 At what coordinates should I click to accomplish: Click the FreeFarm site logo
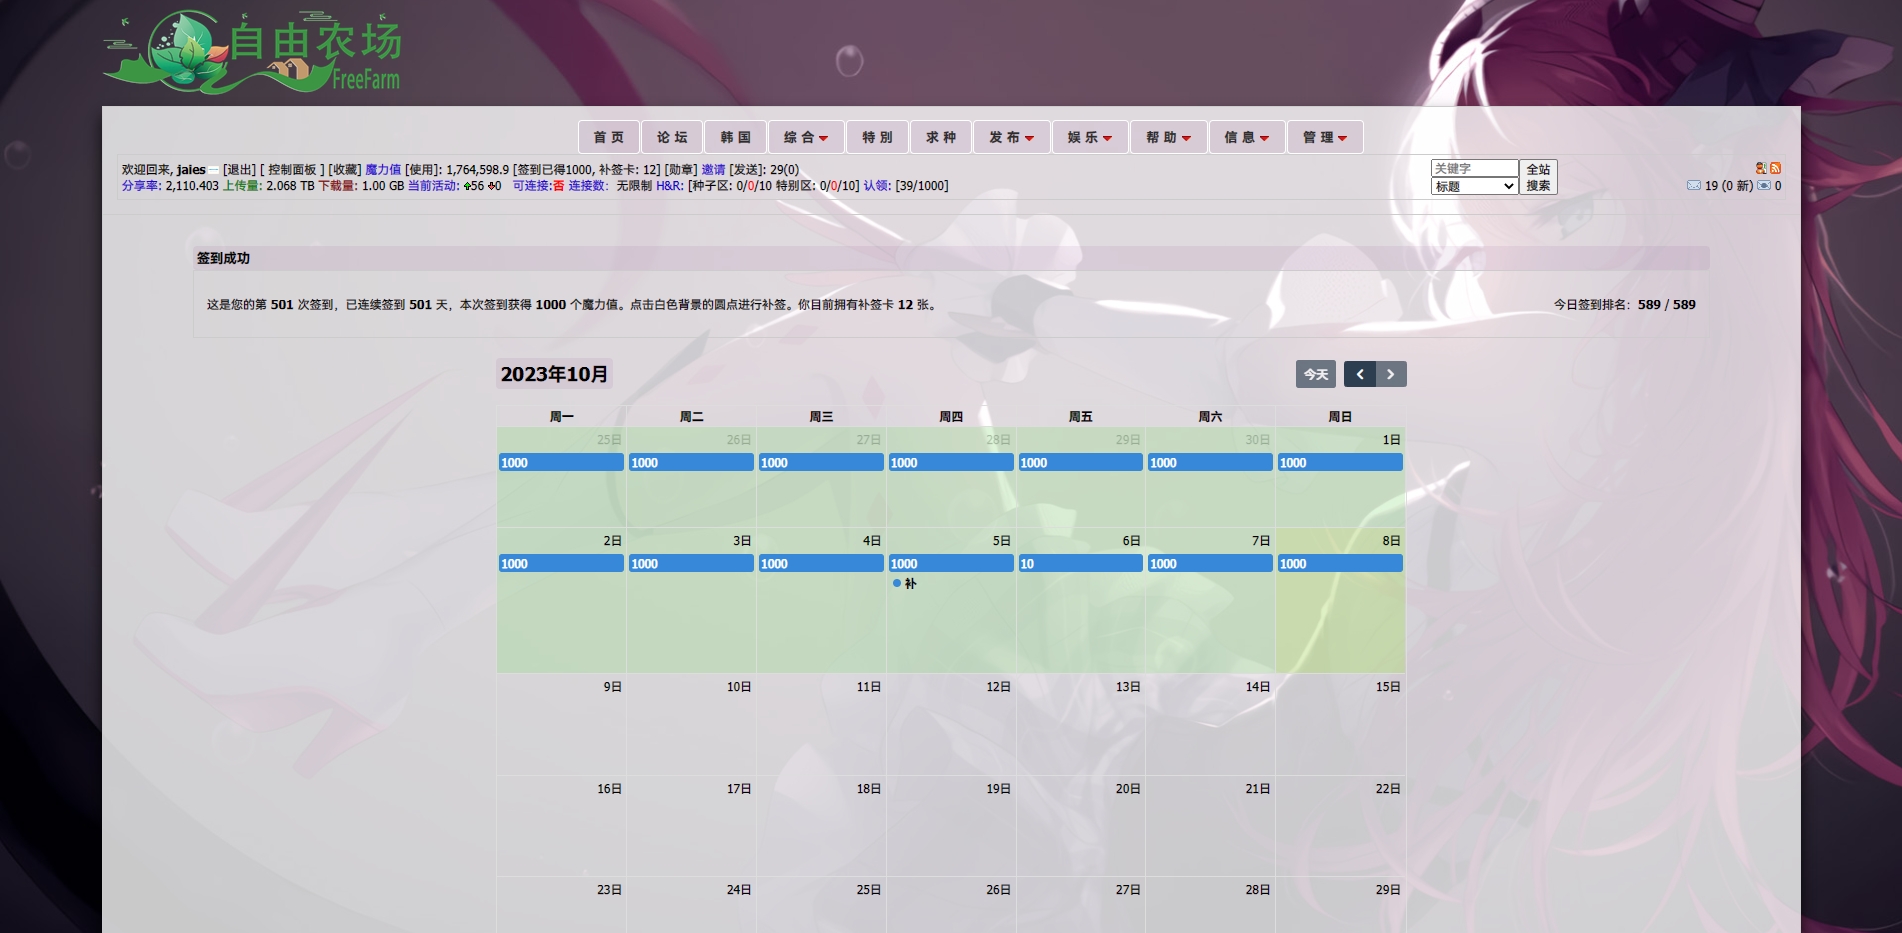click(252, 52)
